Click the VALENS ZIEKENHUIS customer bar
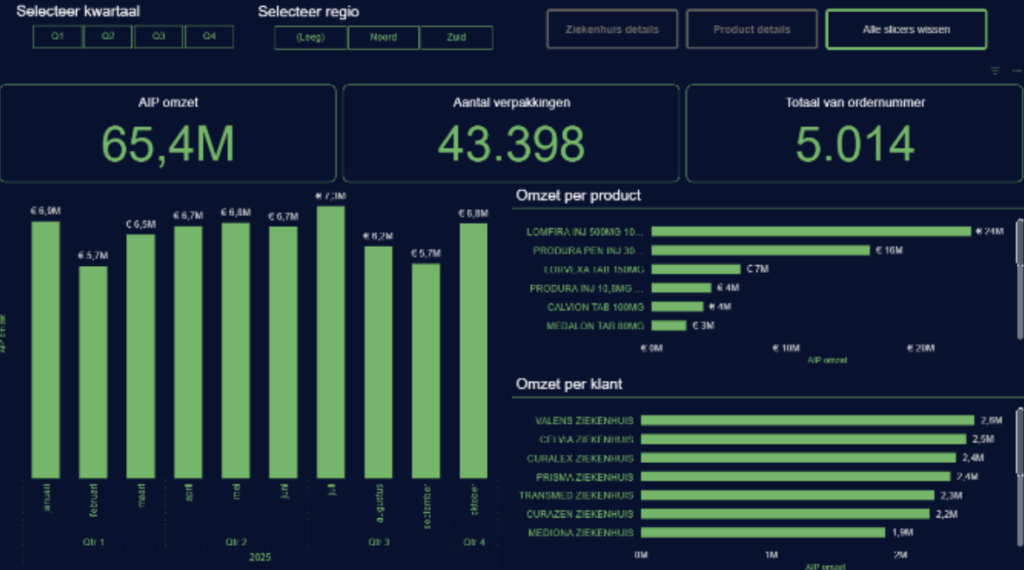Image resolution: width=1024 pixels, height=570 pixels. [x=807, y=420]
